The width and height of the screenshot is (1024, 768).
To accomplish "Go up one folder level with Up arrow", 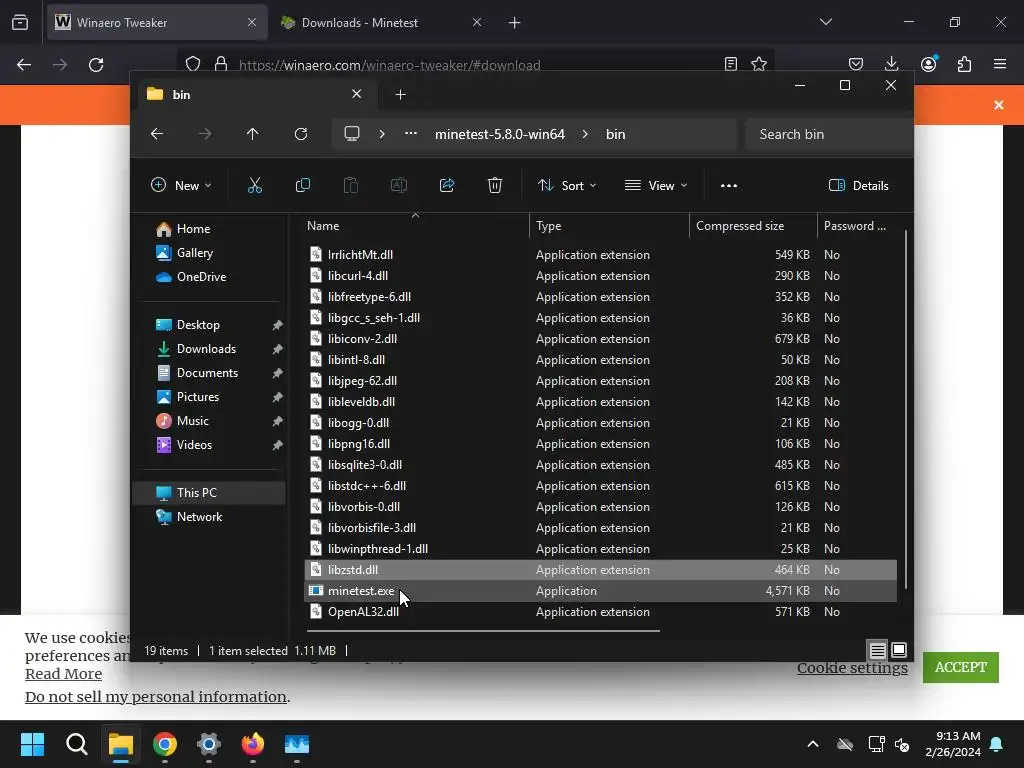I will (x=253, y=134).
